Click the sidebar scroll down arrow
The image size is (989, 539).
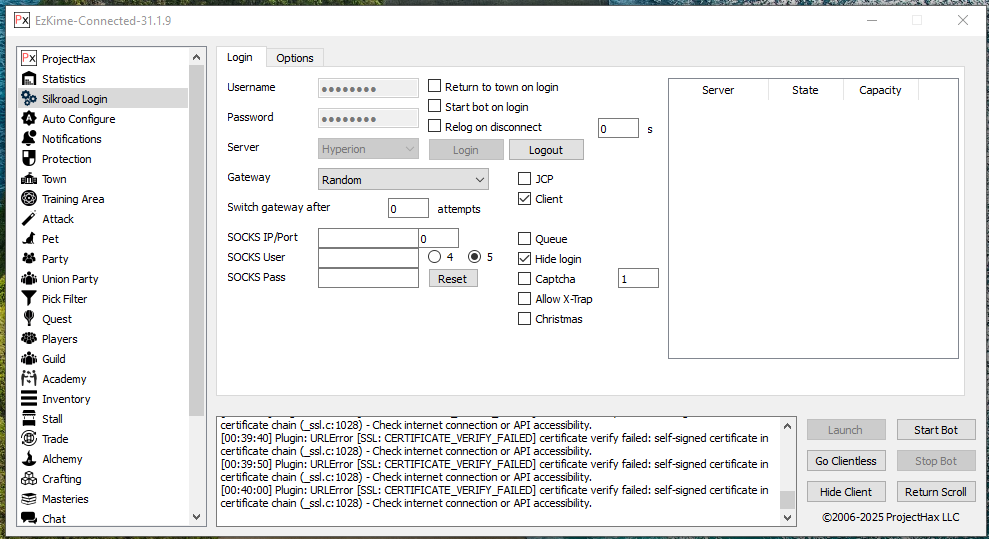(196, 517)
